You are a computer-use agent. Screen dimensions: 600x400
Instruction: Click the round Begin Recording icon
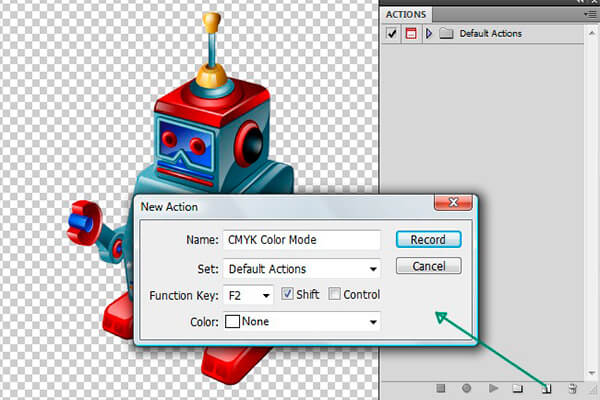tap(466, 389)
